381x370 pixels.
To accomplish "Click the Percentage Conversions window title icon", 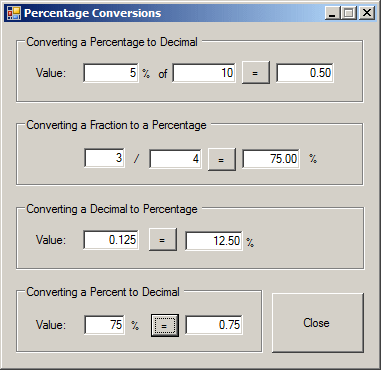I will (x=14, y=13).
